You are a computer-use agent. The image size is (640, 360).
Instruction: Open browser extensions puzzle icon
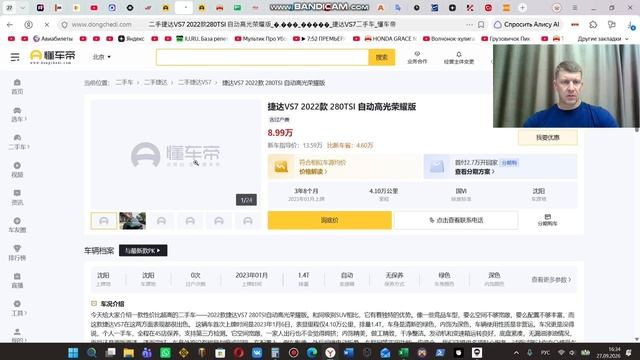click(x=593, y=25)
